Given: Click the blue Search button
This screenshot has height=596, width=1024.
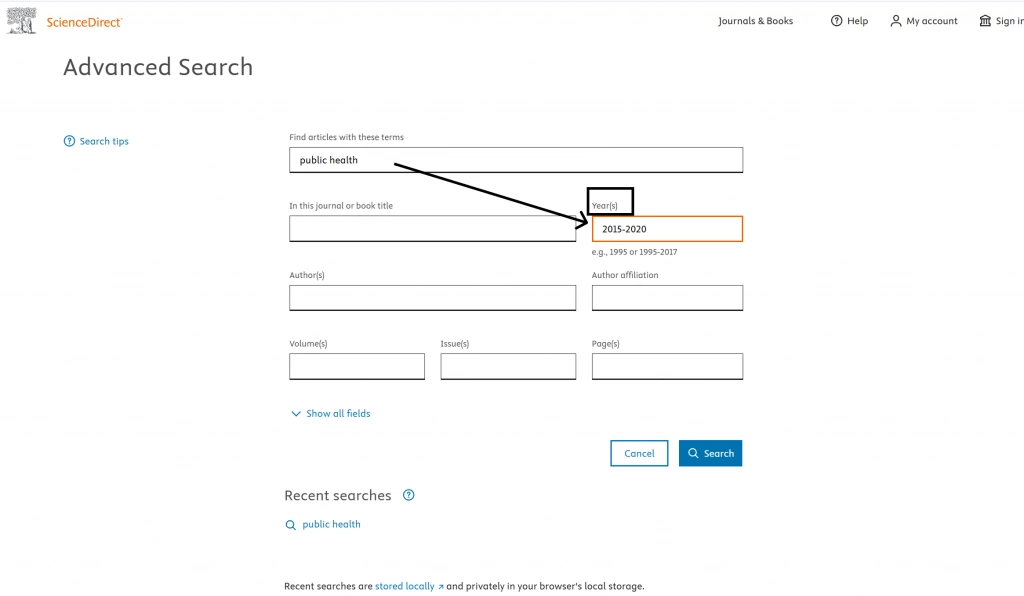Looking at the screenshot, I should (711, 453).
